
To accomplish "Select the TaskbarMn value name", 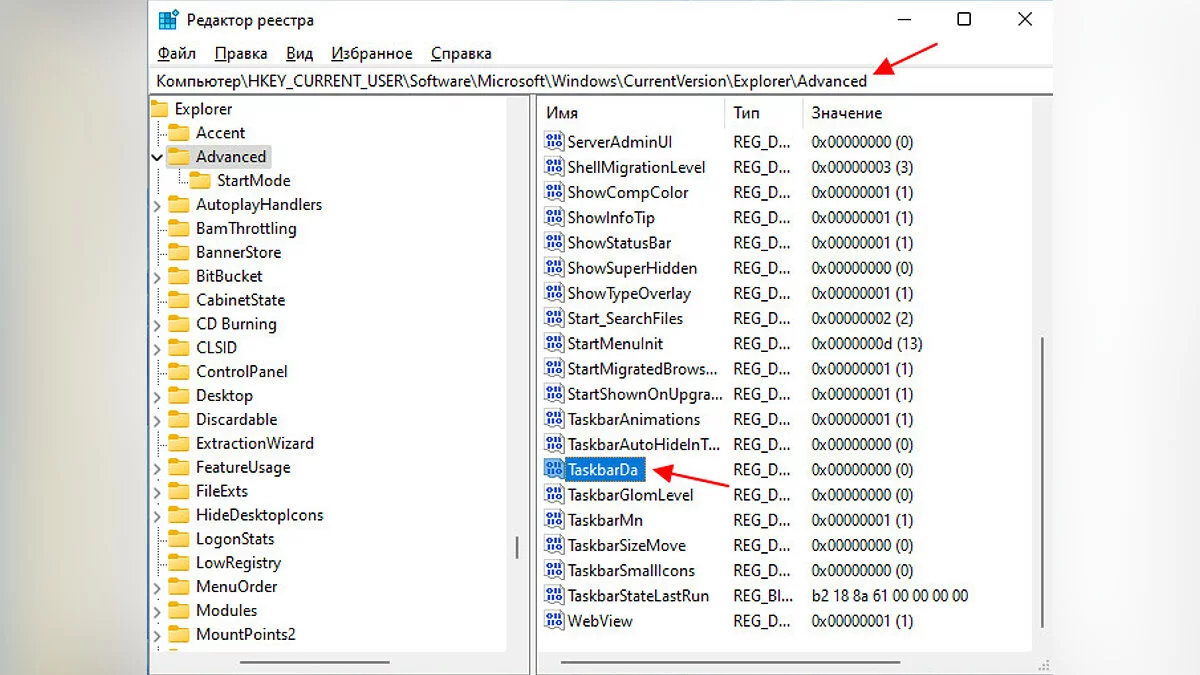I will point(605,520).
